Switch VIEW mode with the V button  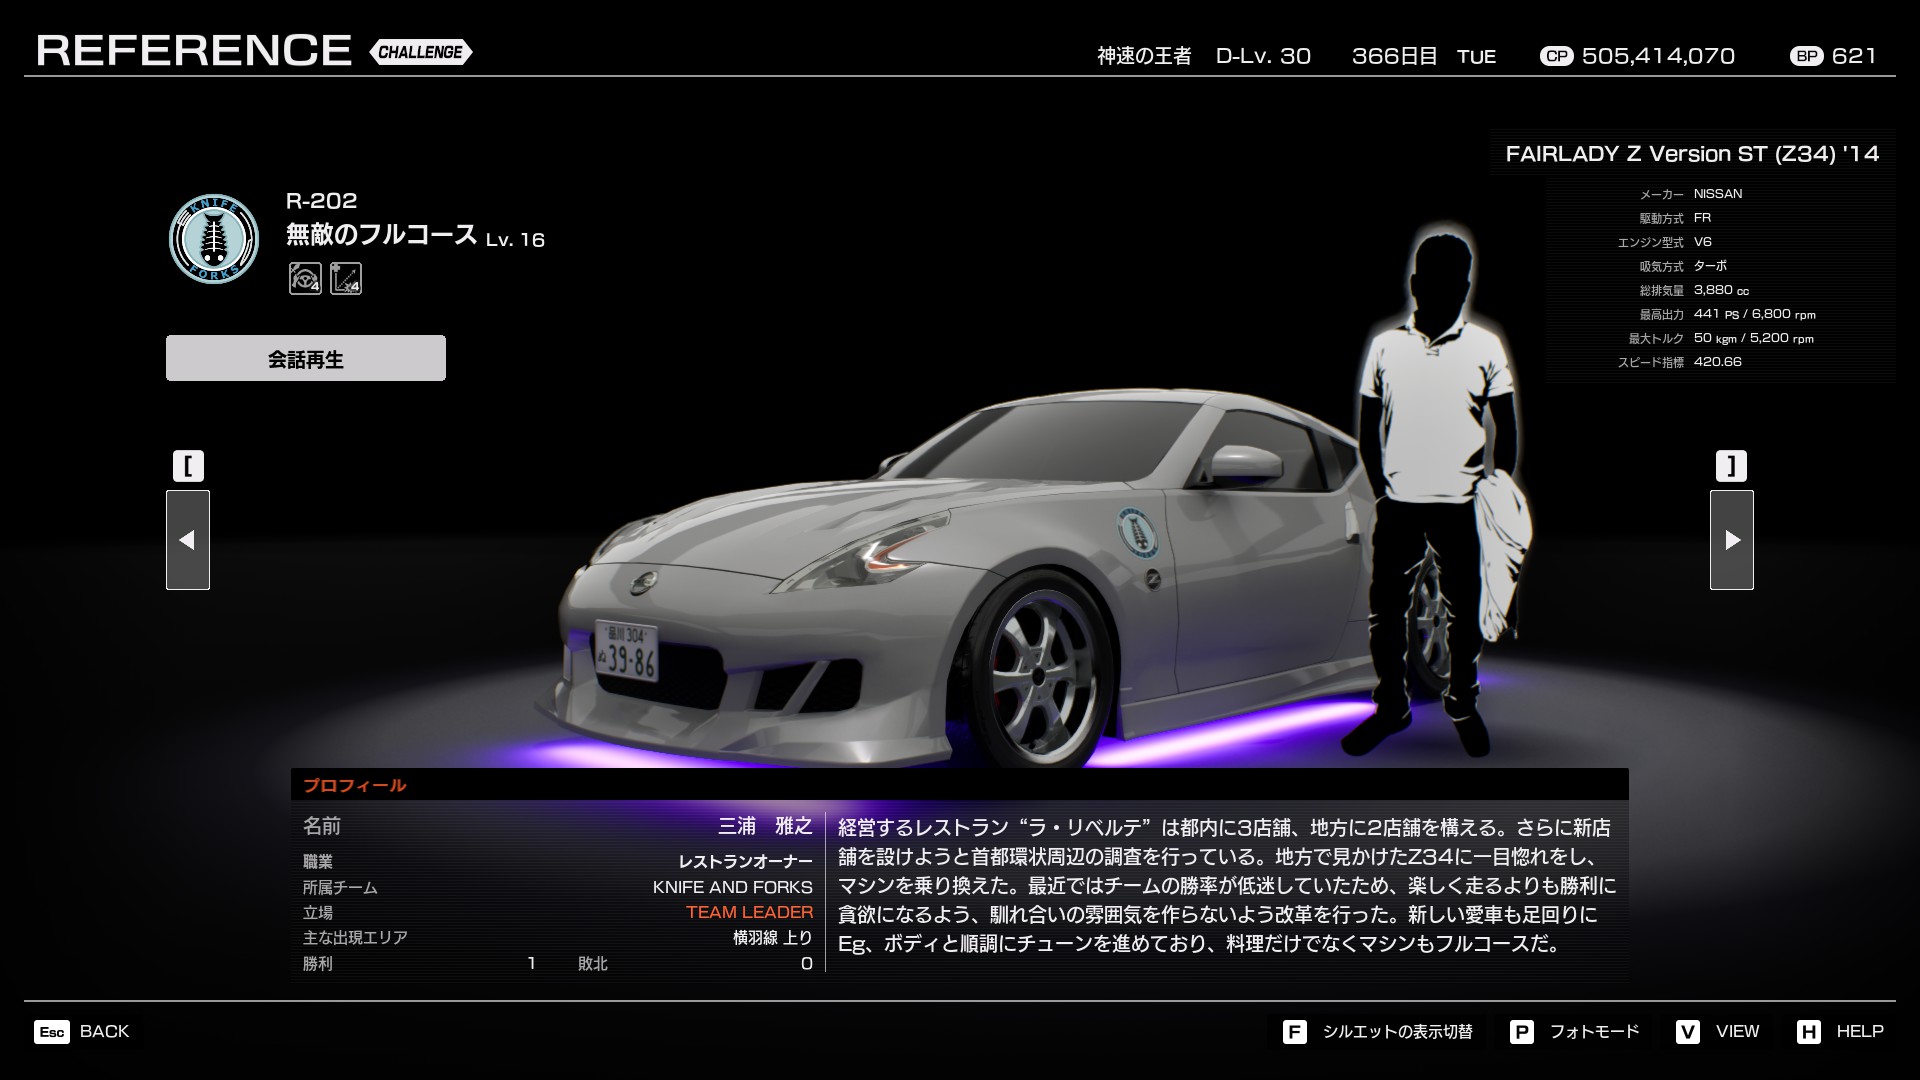tap(1688, 1032)
